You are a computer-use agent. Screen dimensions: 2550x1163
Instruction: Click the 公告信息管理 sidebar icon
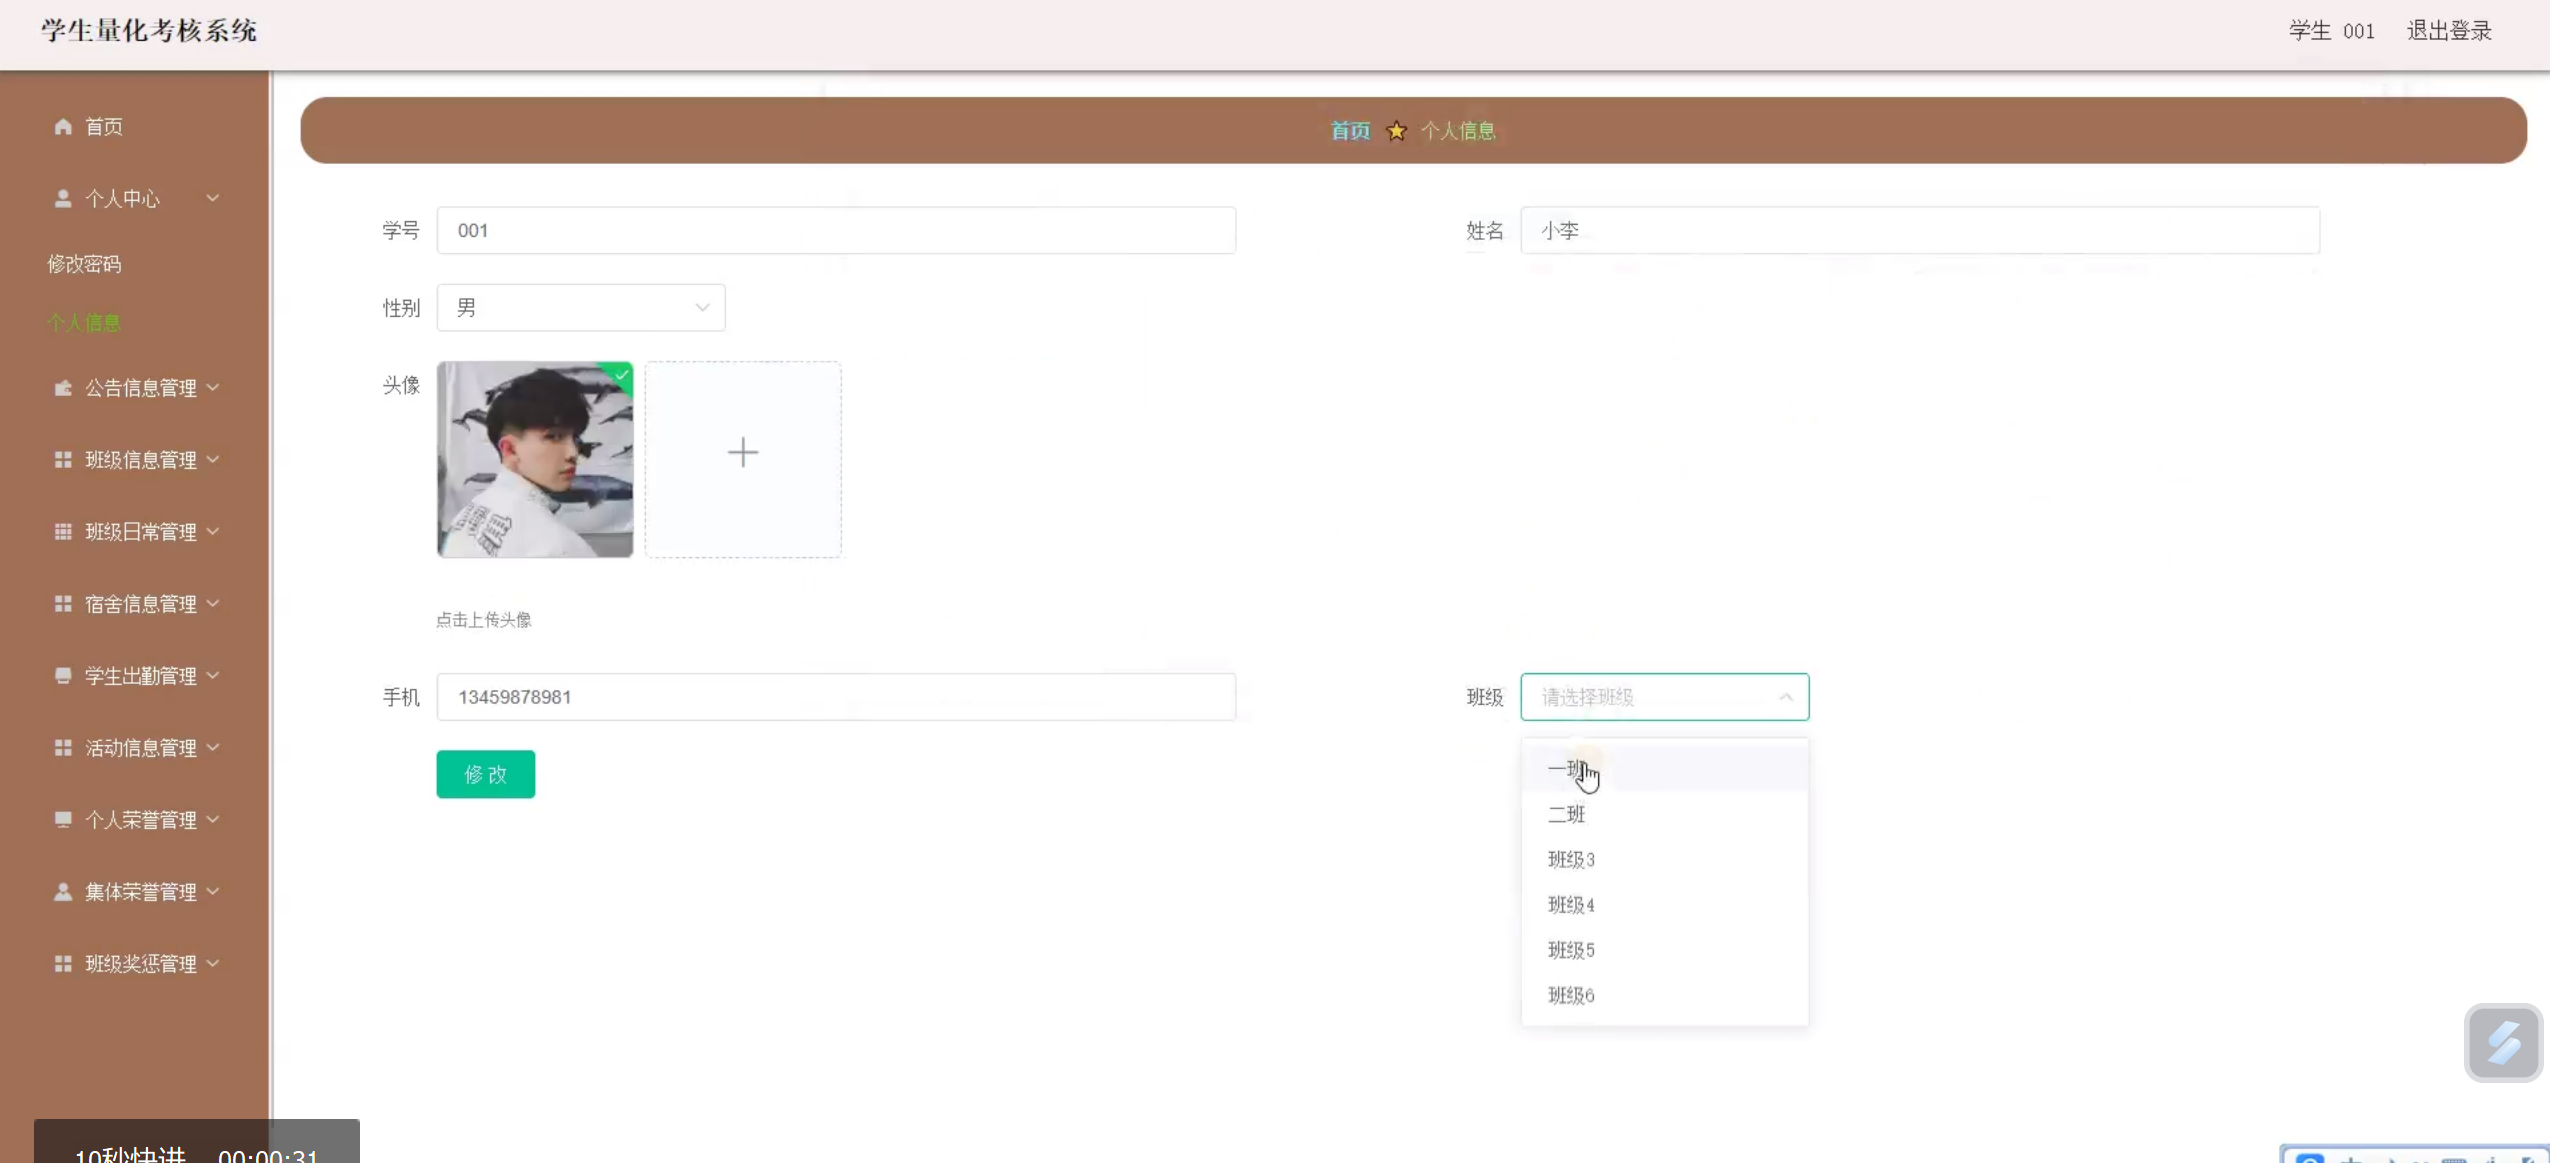63,388
